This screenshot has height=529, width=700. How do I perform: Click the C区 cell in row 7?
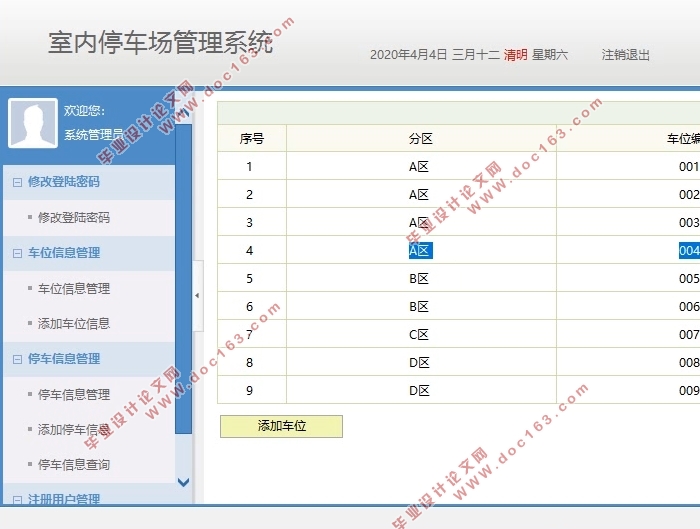(419, 334)
